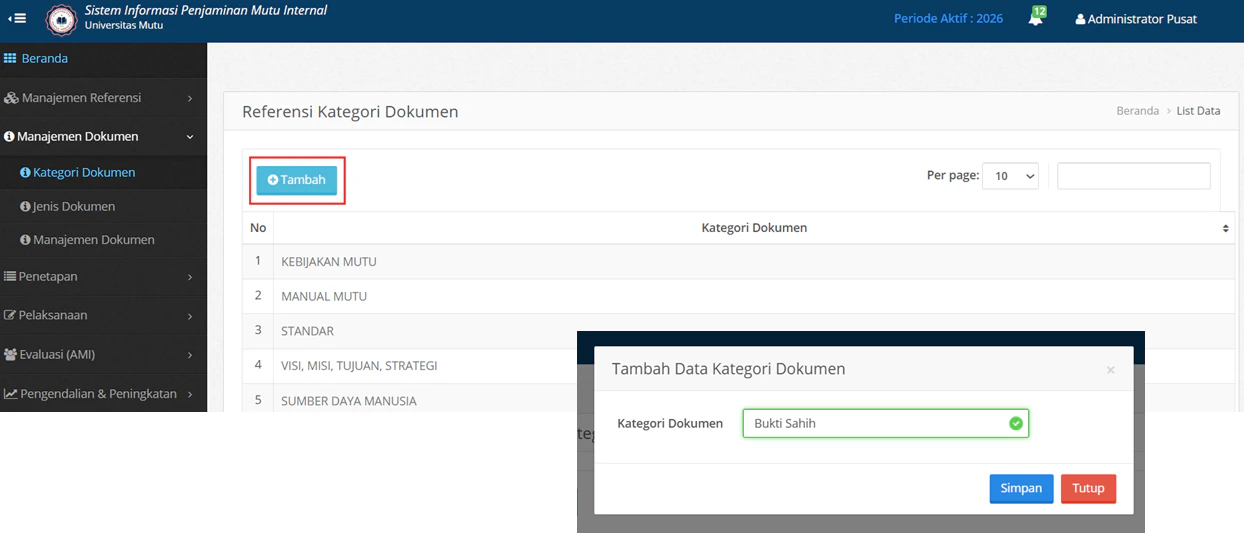
Task: Focus the table search input field
Action: point(1134,176)
